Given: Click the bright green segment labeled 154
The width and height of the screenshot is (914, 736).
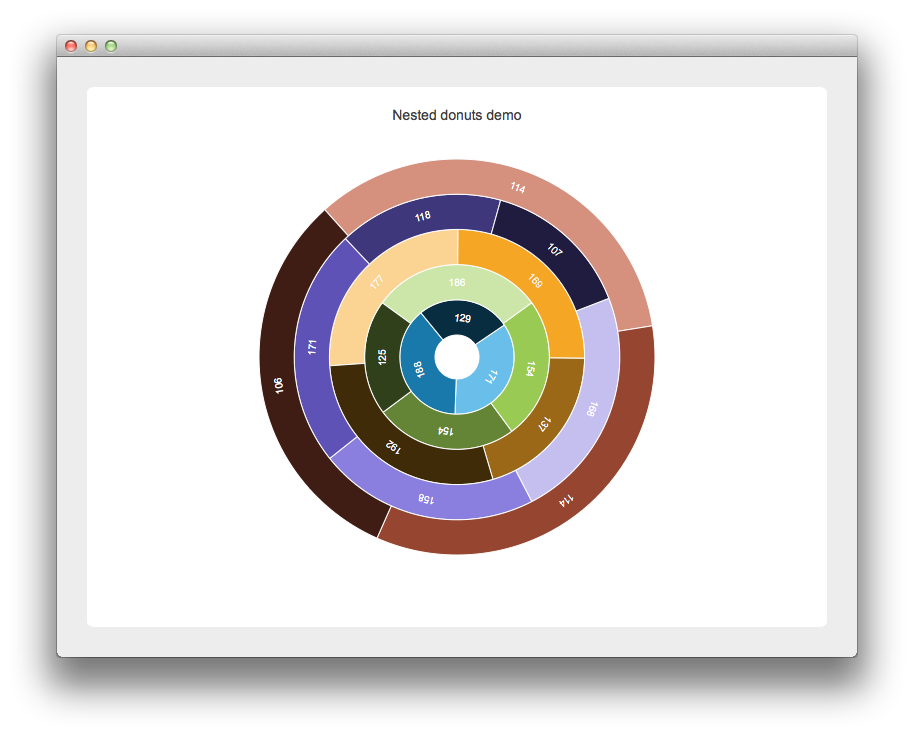Looking at the screenshot, I should (530, 367).
